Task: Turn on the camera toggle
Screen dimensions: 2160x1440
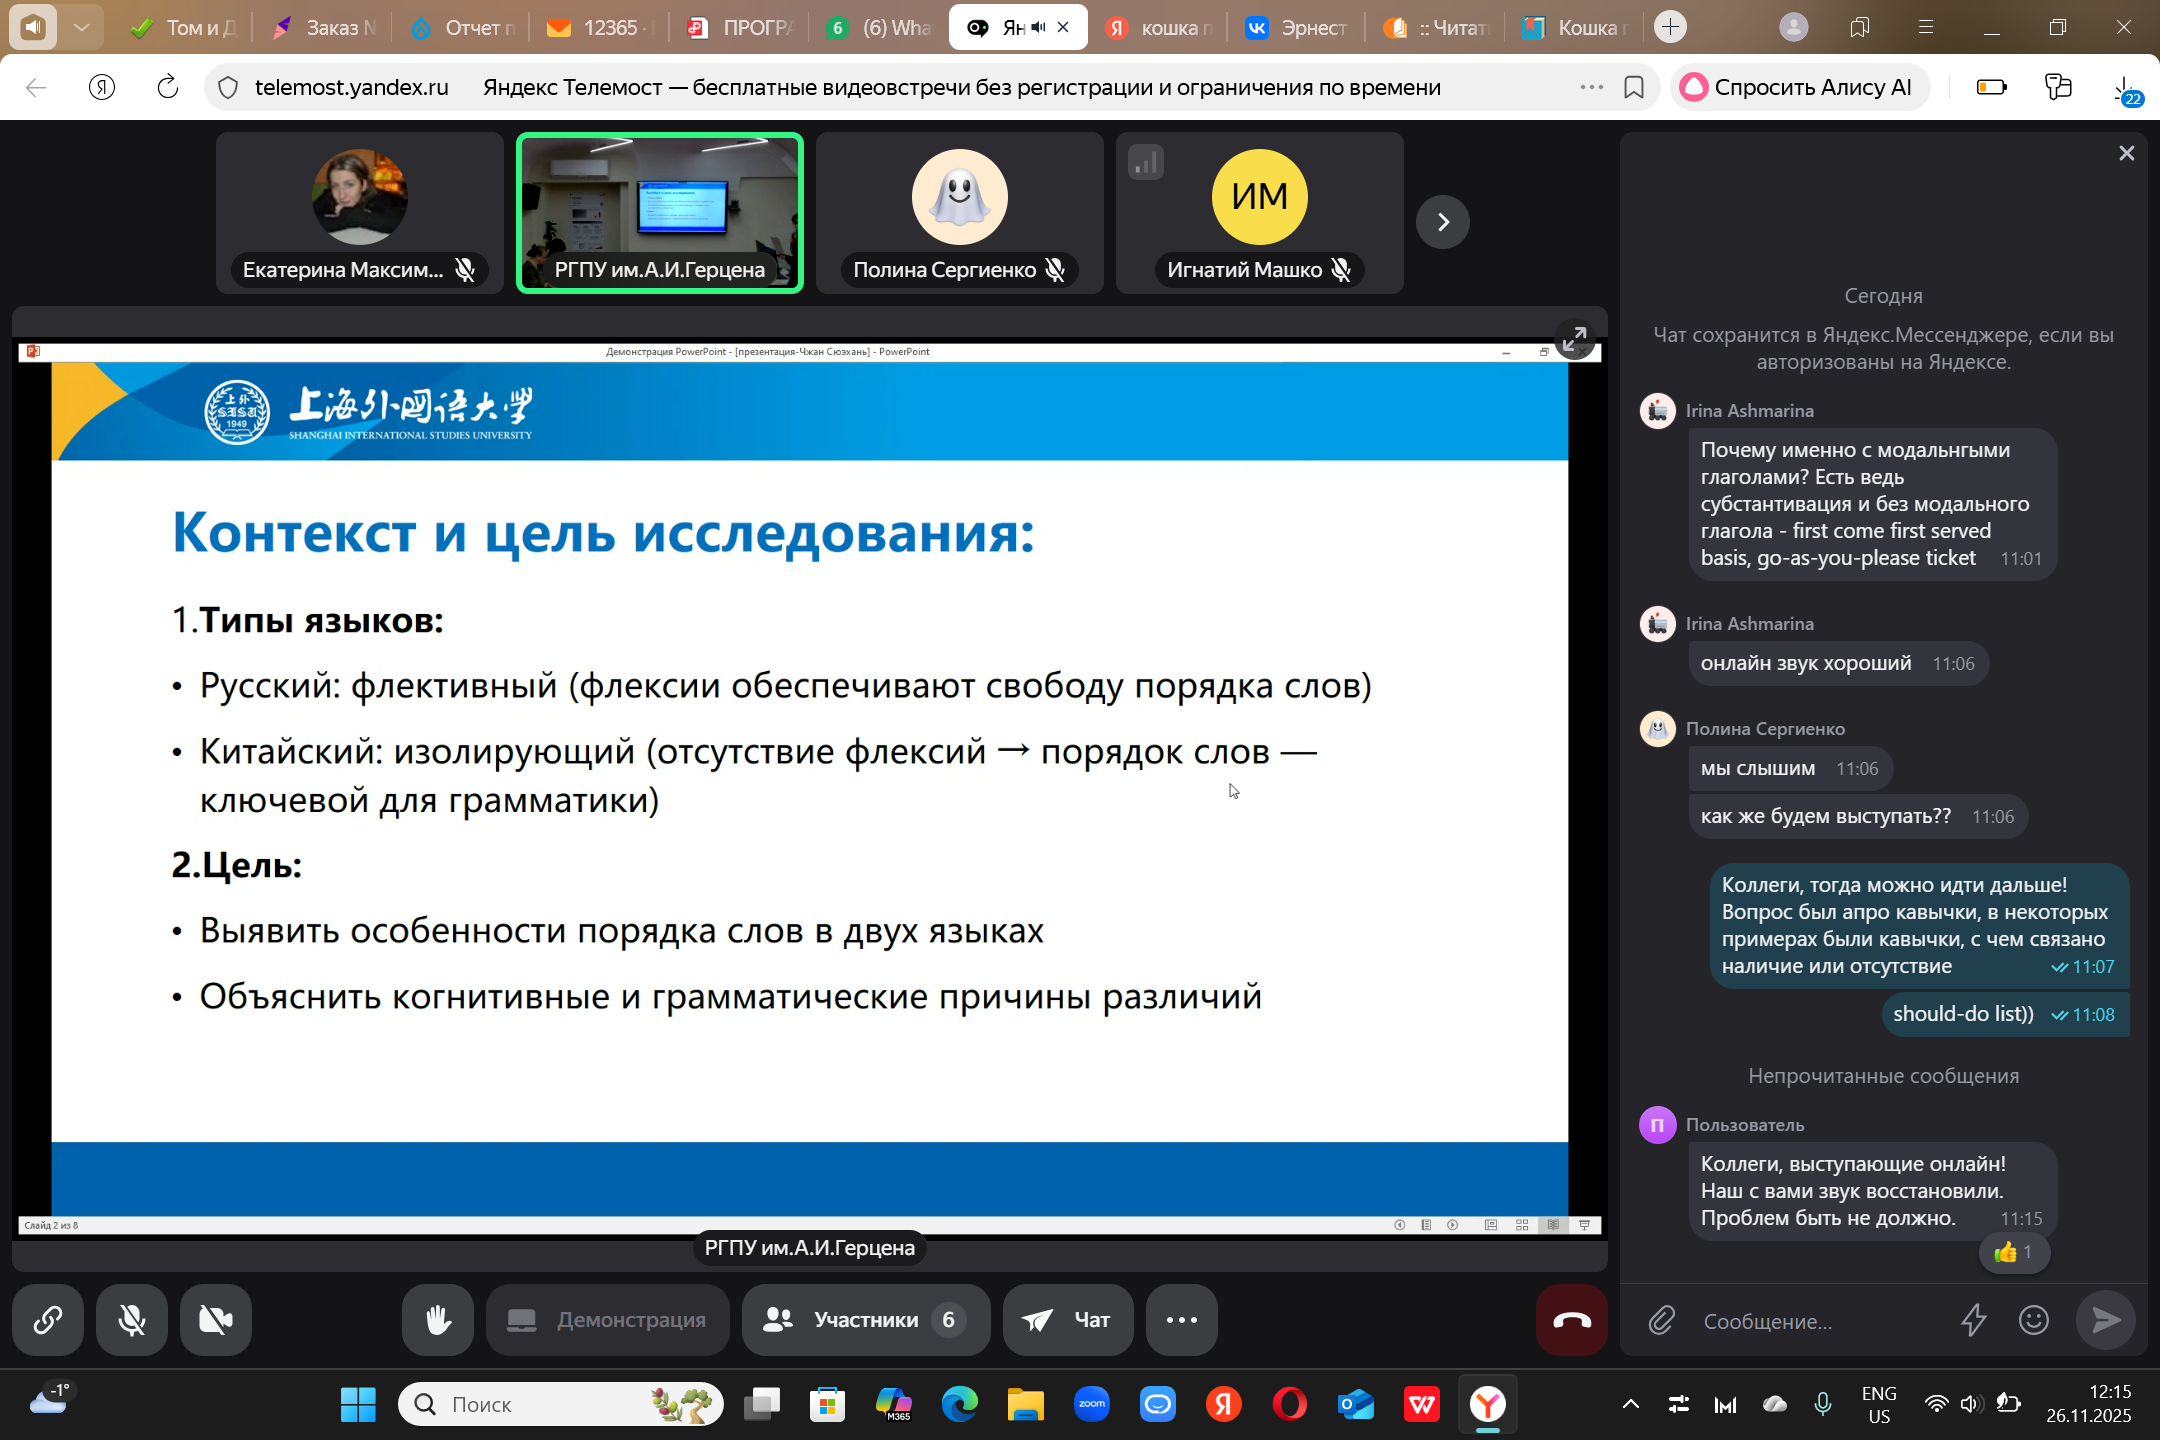Action: click(216, 1320)
